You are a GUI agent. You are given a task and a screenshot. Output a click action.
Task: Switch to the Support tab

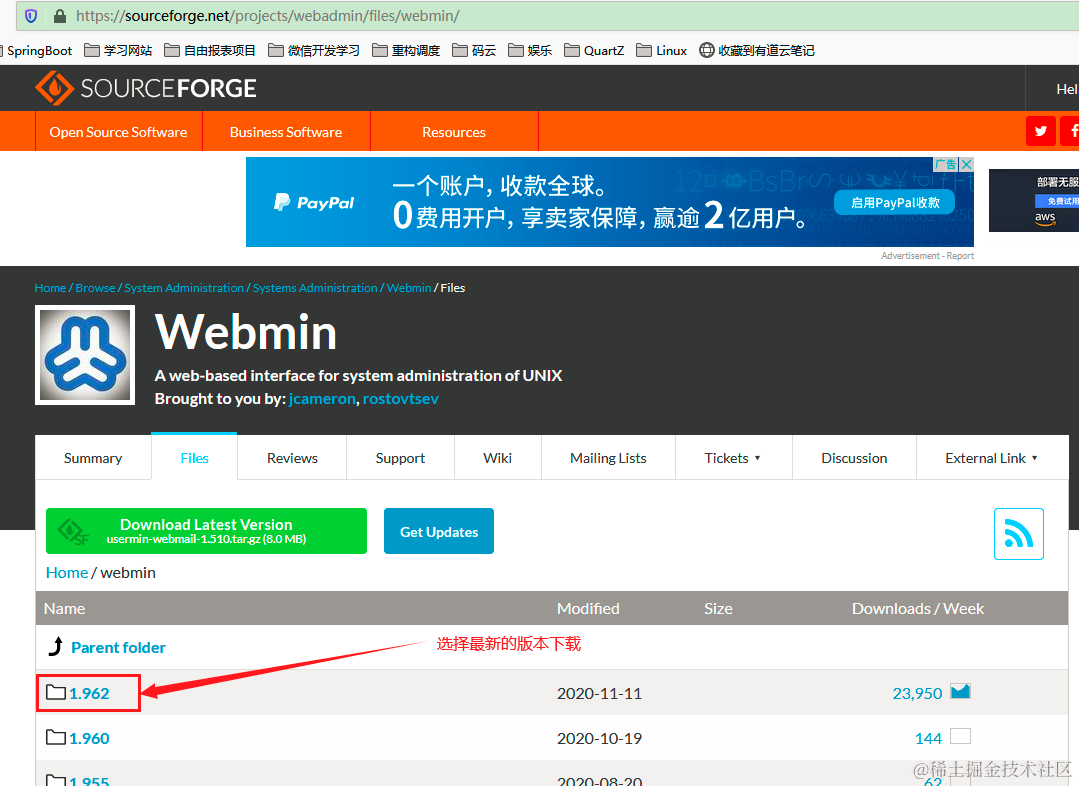[x=400, y=458]
